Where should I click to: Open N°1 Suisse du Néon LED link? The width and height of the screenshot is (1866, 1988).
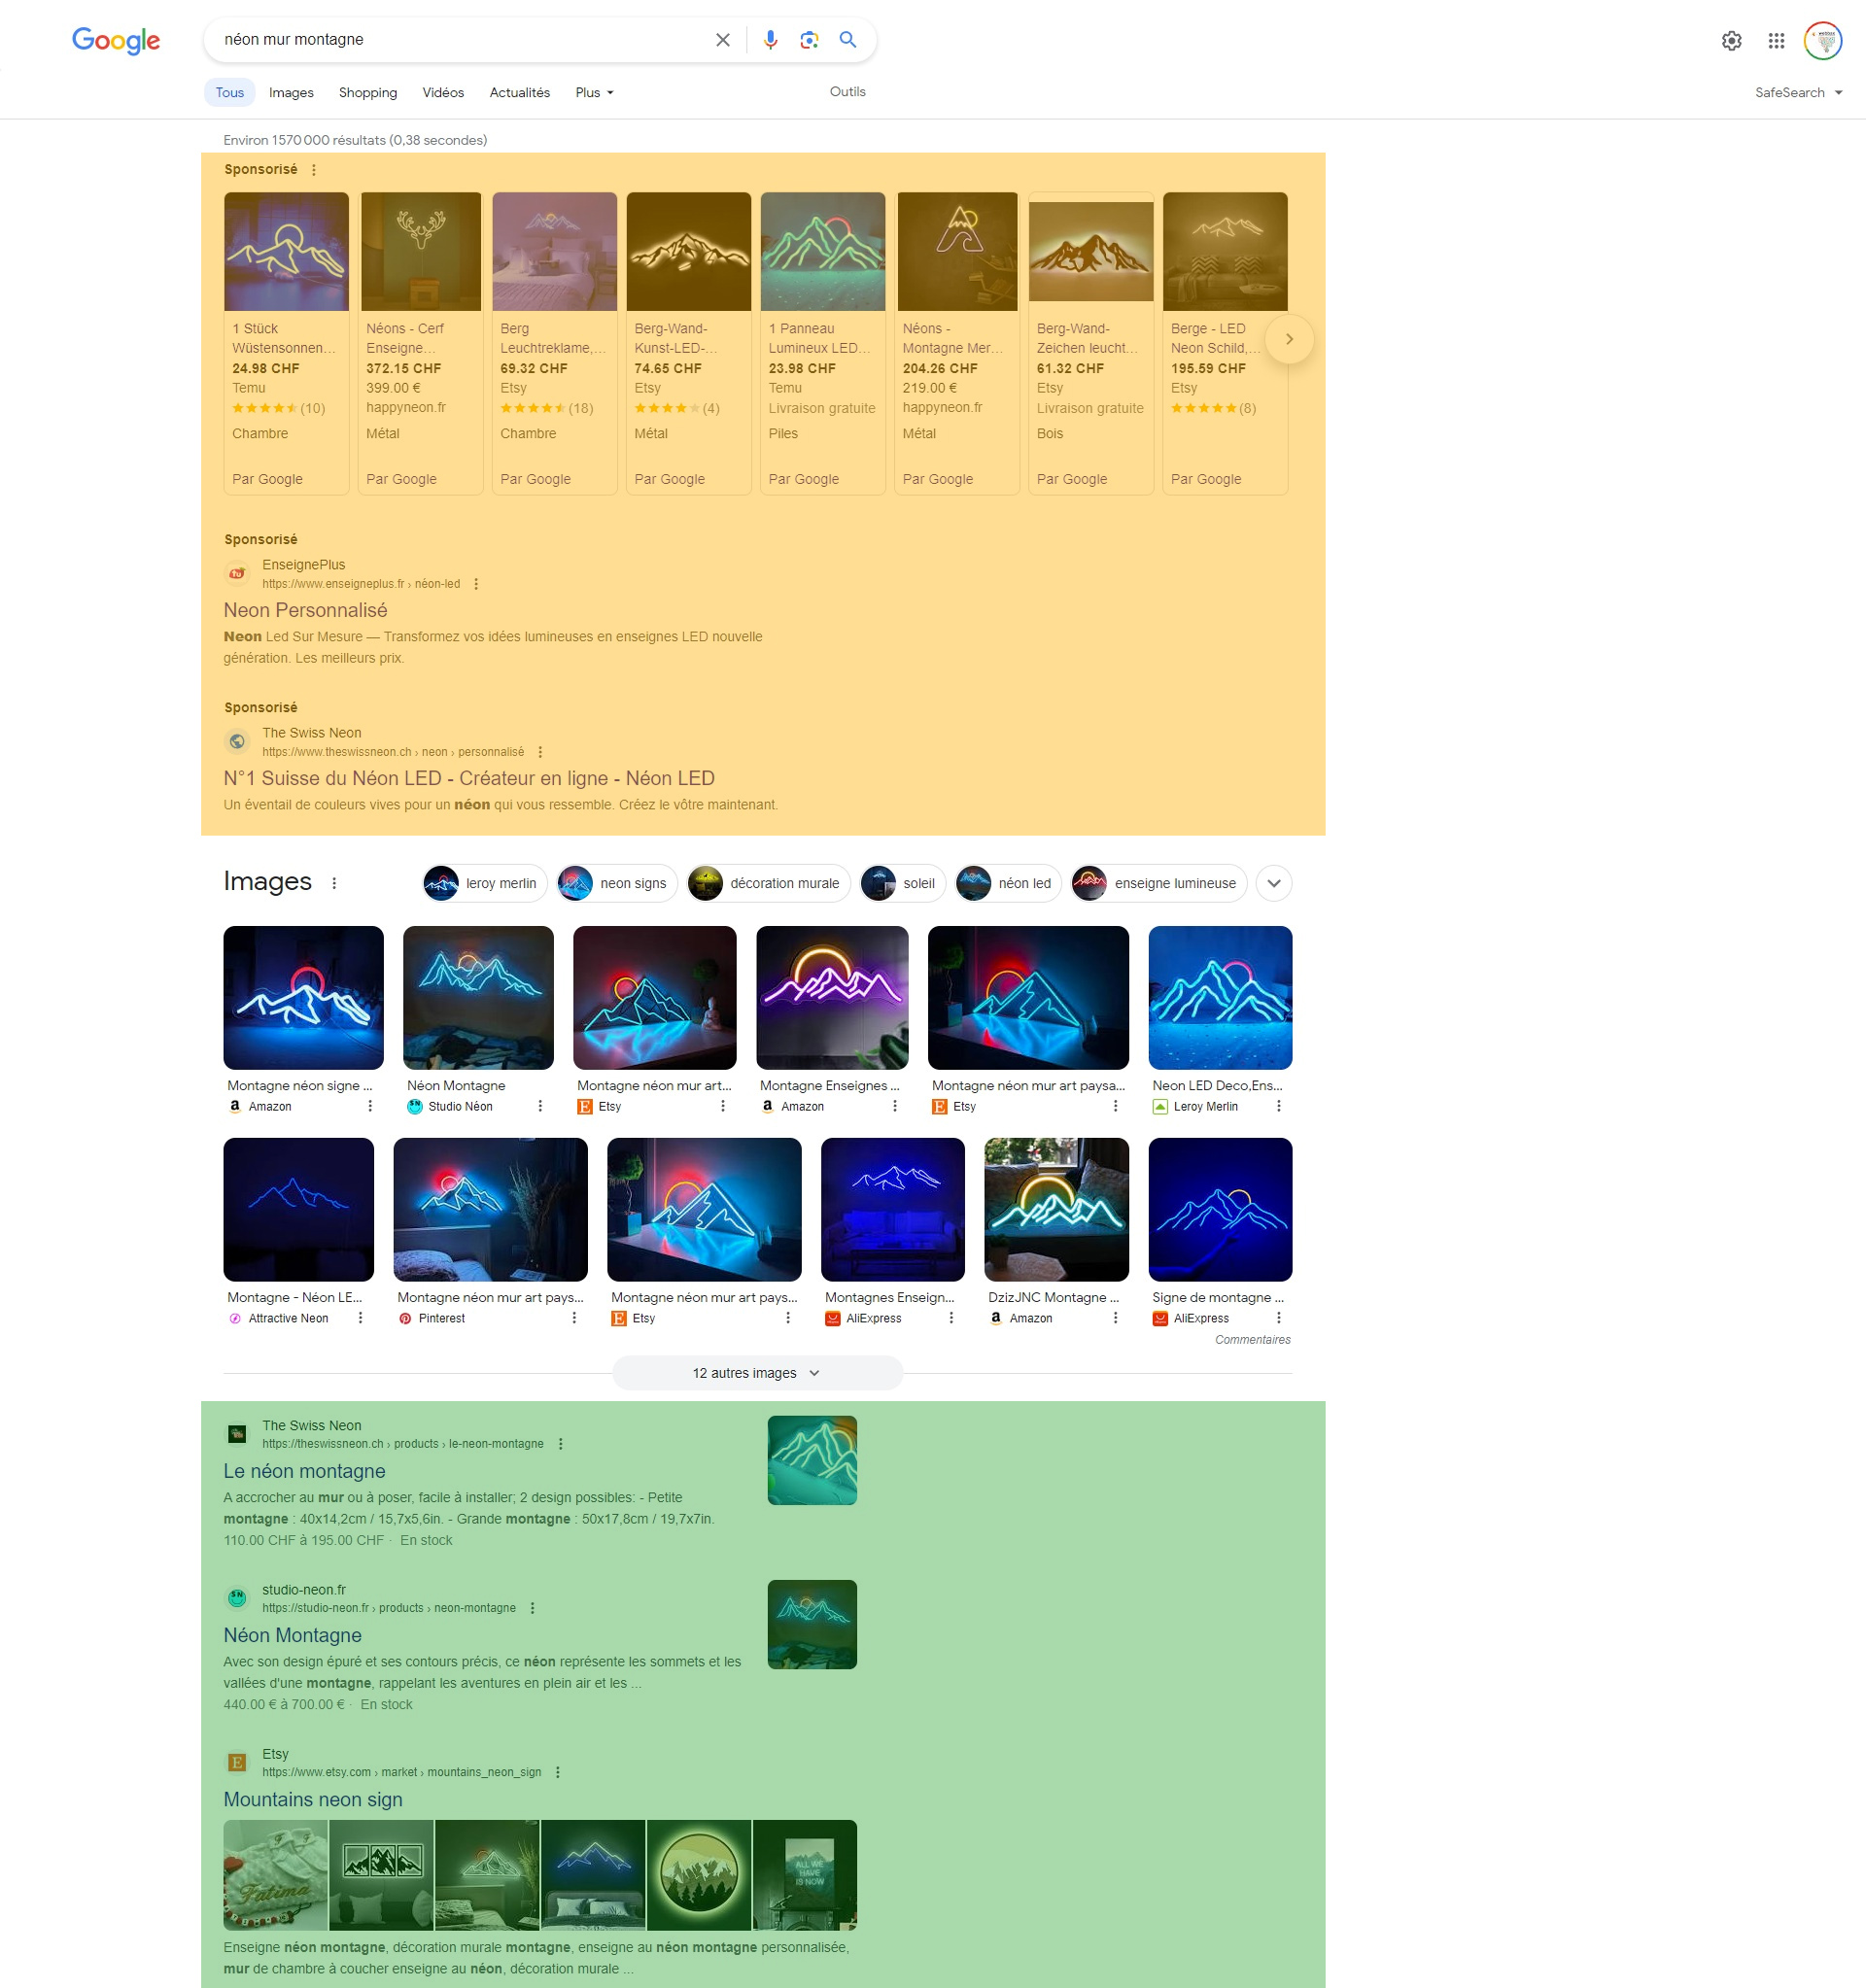point(469,779)
